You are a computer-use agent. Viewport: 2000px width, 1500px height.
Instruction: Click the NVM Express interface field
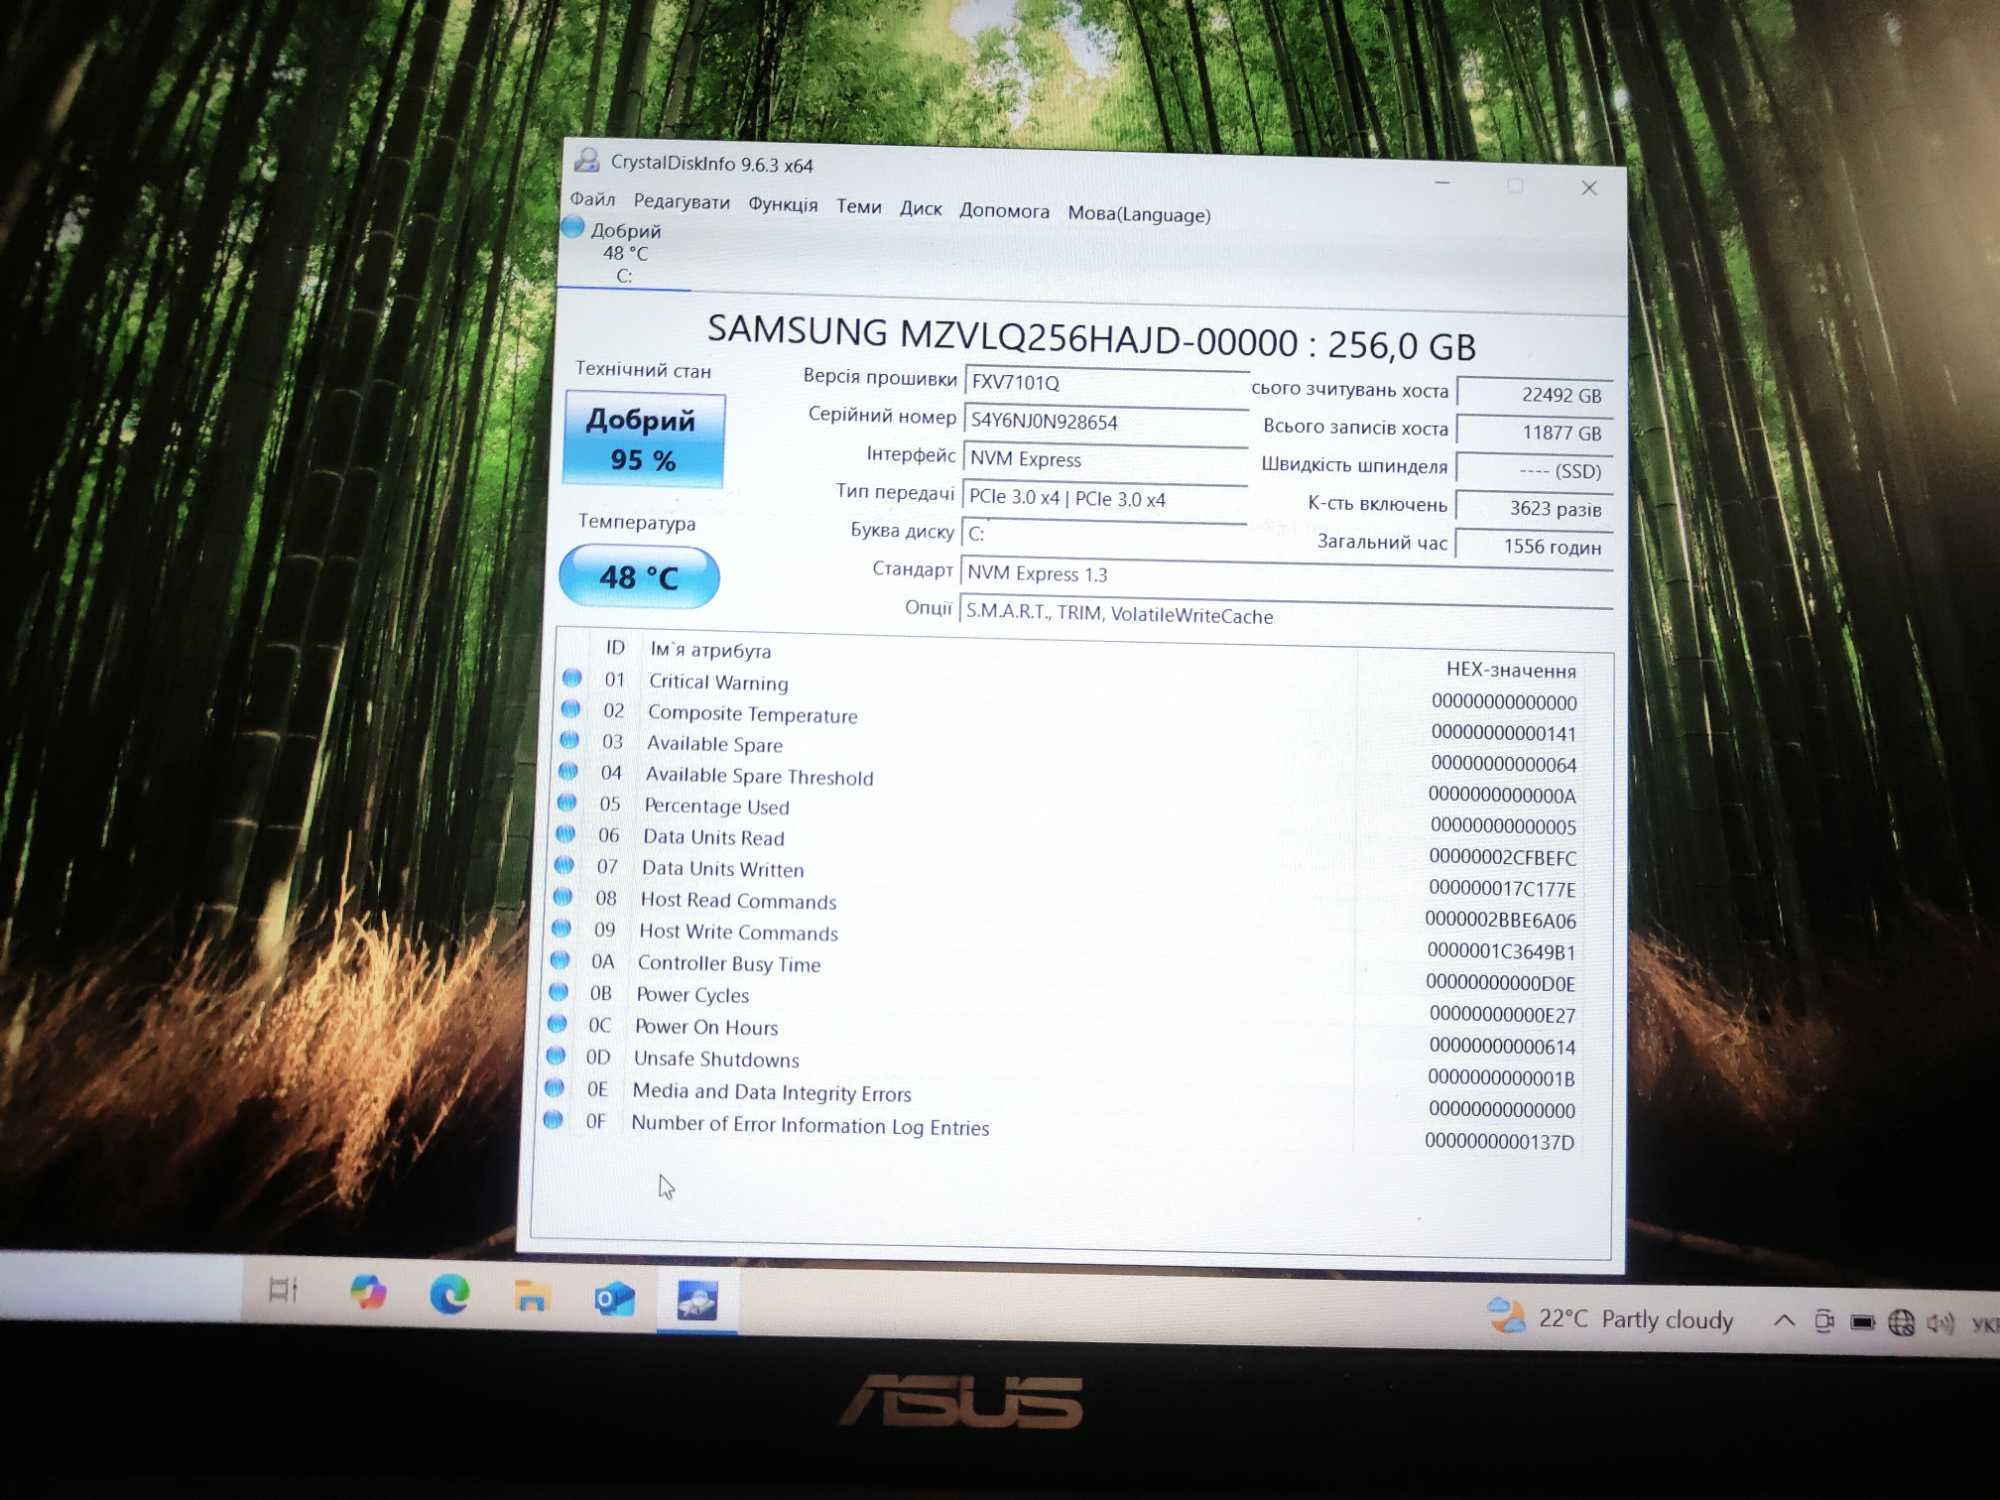tap(1105, 460)
